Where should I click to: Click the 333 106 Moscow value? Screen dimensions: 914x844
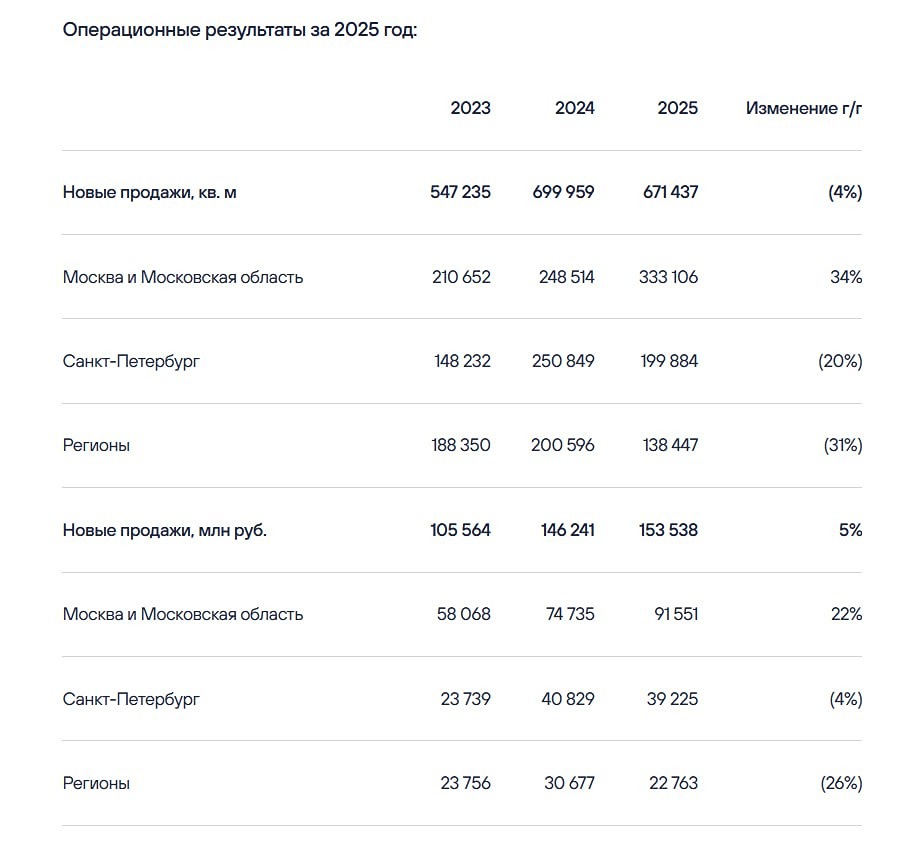[x=668, y=277]
